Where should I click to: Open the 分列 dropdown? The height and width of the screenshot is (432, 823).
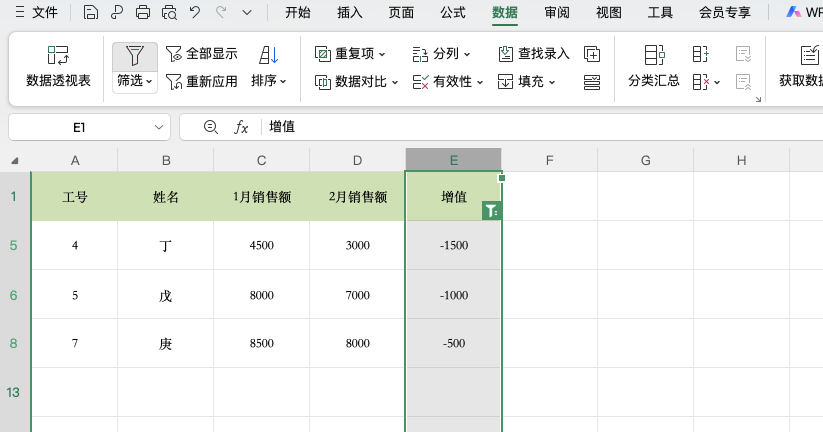(441, 54)
